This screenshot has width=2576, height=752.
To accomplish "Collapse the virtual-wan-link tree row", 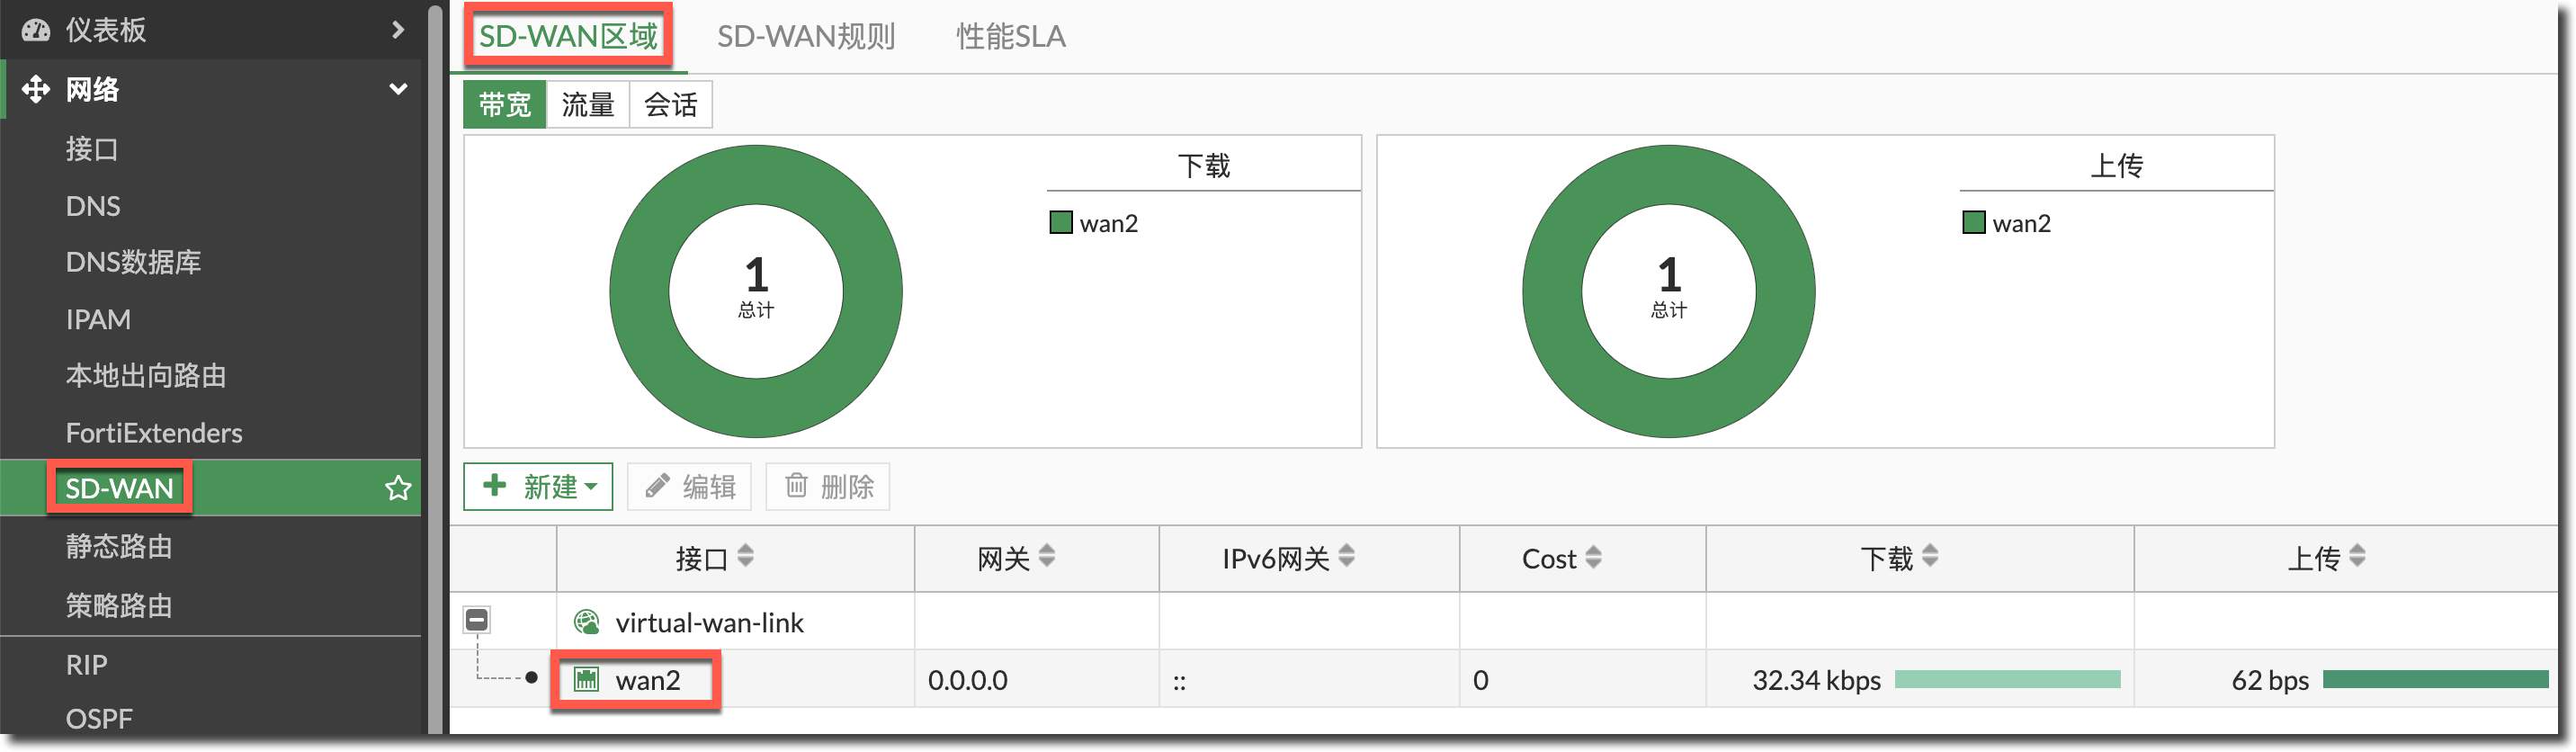I will pos(477,620).
